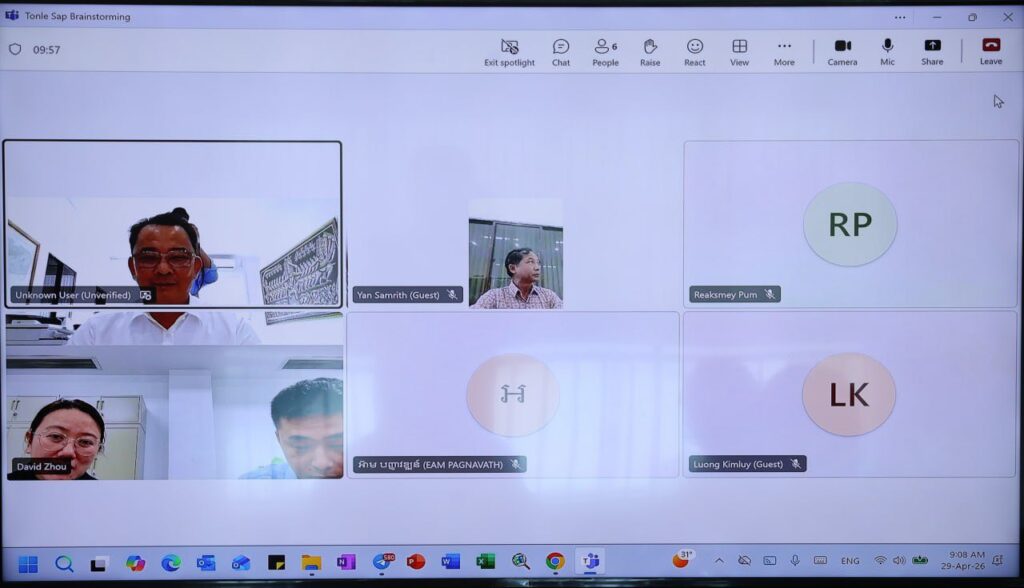Show the People participants list
1024x588 pixels.
point(605,51)
